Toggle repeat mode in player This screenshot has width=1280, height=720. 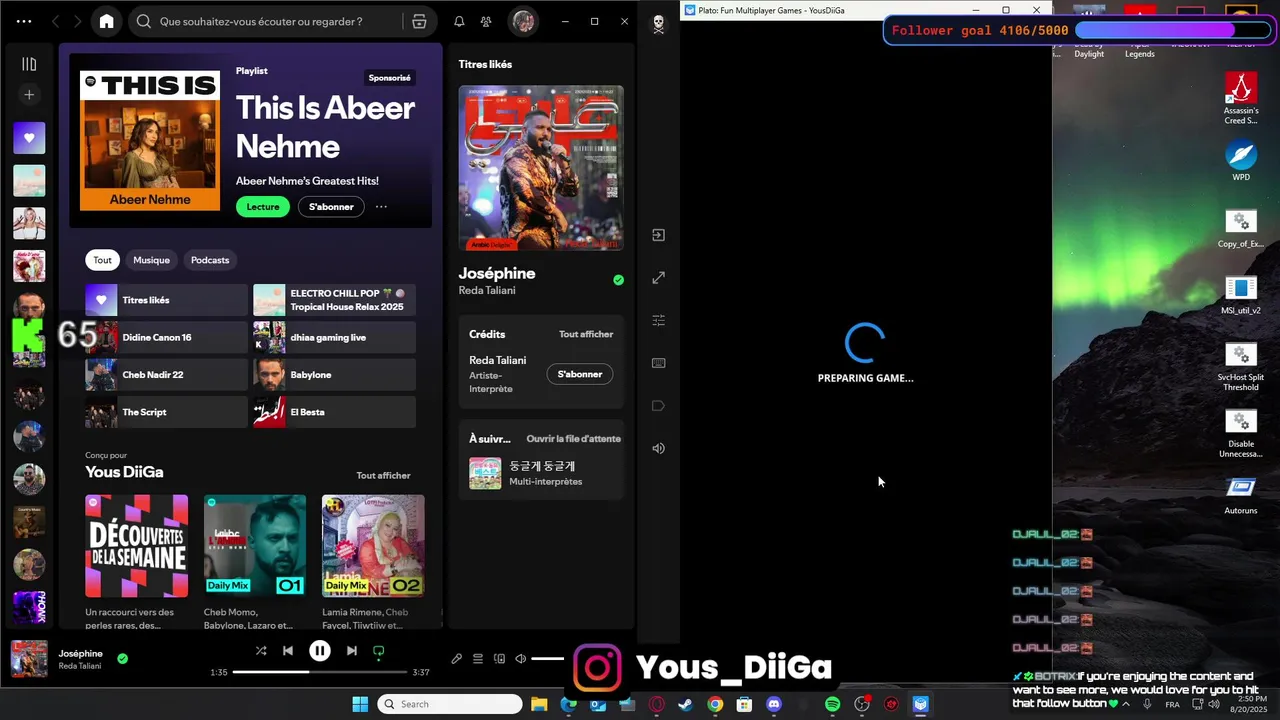click(x=378, y=651)
